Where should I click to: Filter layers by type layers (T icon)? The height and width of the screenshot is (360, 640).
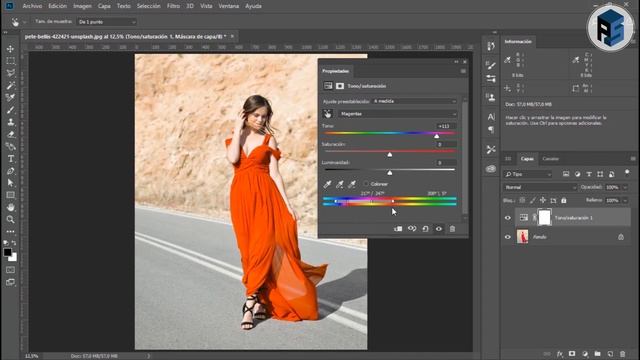click(x=589, y=174)
